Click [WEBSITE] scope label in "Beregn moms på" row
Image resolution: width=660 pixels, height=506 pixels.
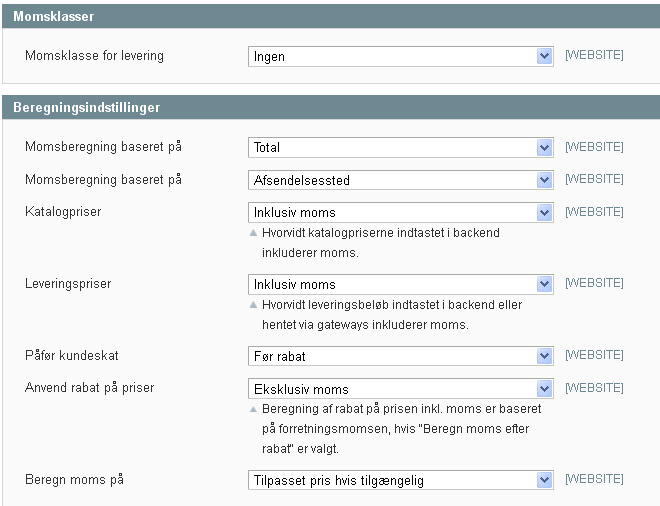click(x=594, y=480)
